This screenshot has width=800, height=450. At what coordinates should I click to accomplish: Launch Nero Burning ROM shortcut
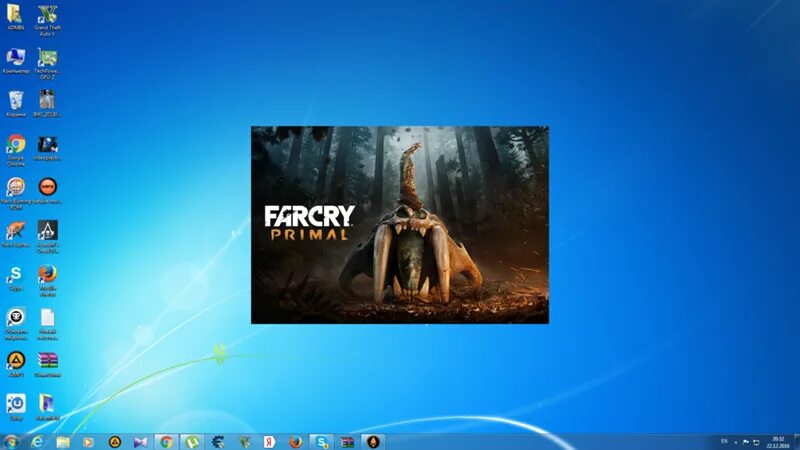point(16,194)
